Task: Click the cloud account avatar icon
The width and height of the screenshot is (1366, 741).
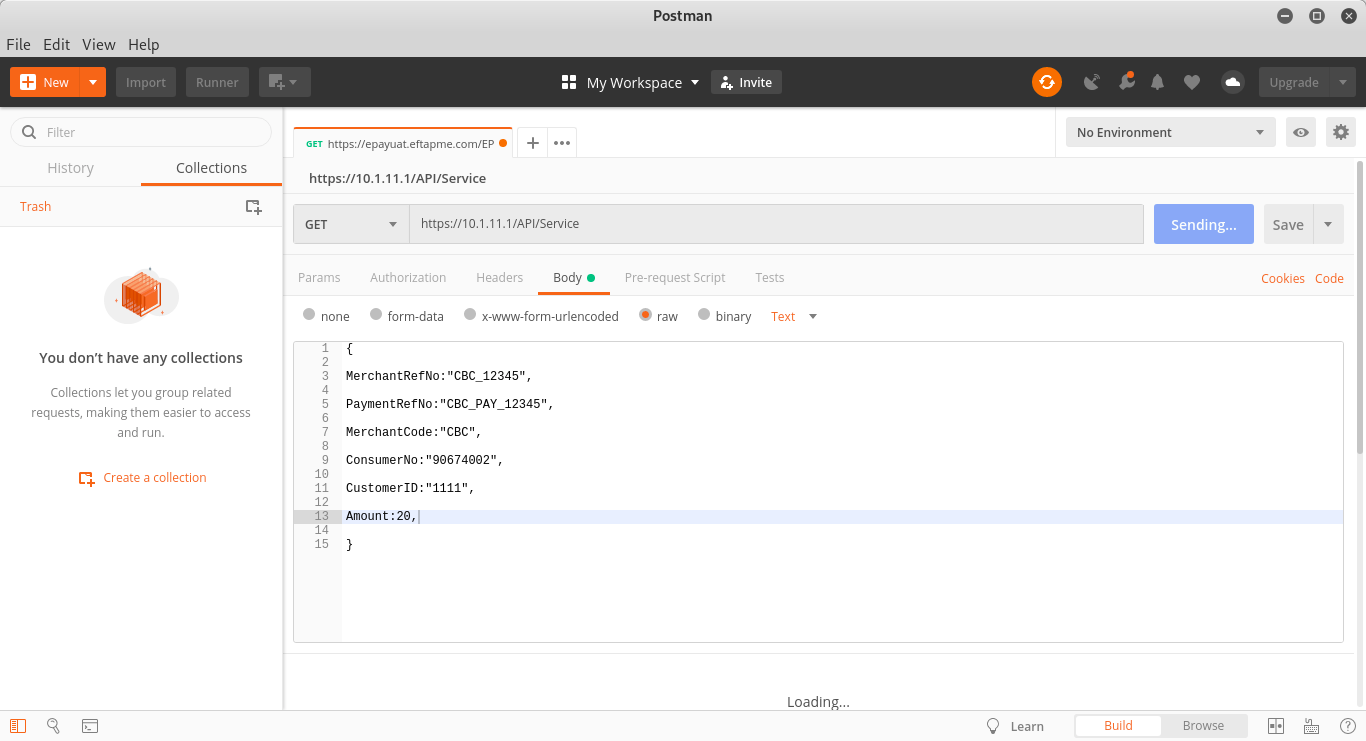Action: click(1233, 82)
